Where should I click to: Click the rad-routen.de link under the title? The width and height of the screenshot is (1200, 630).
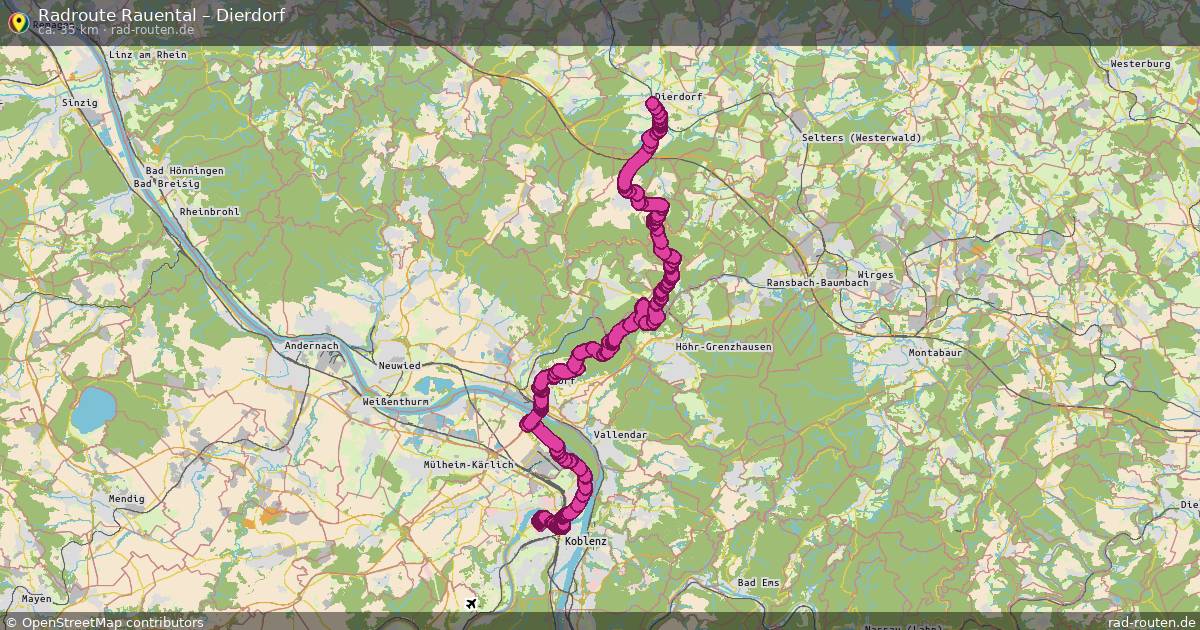[x=151, y=29]
